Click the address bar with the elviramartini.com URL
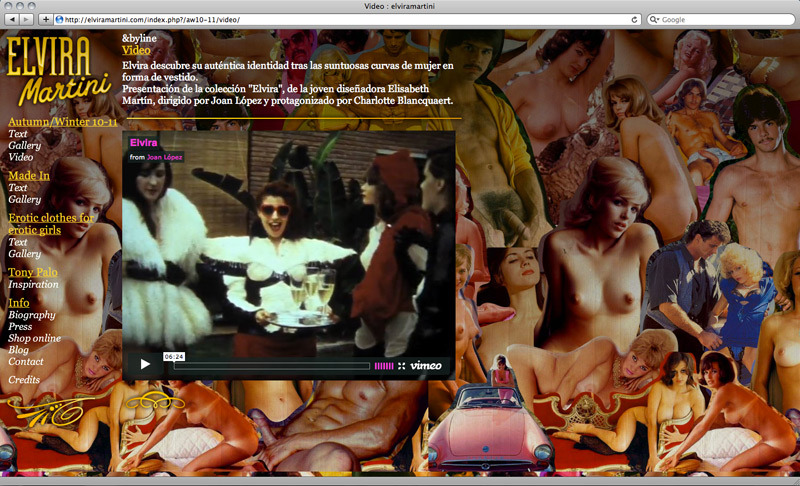The image size is (800, 486). pyautogui.click(x=347, y=19)
